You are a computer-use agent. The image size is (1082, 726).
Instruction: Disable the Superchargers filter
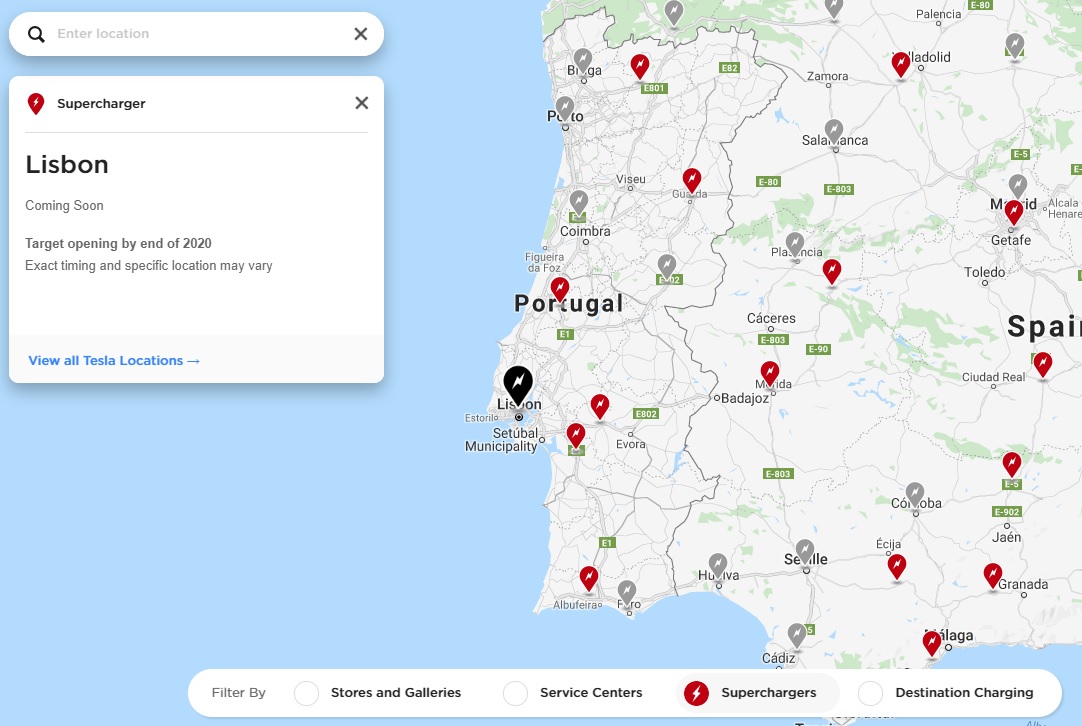click(697, 692)
